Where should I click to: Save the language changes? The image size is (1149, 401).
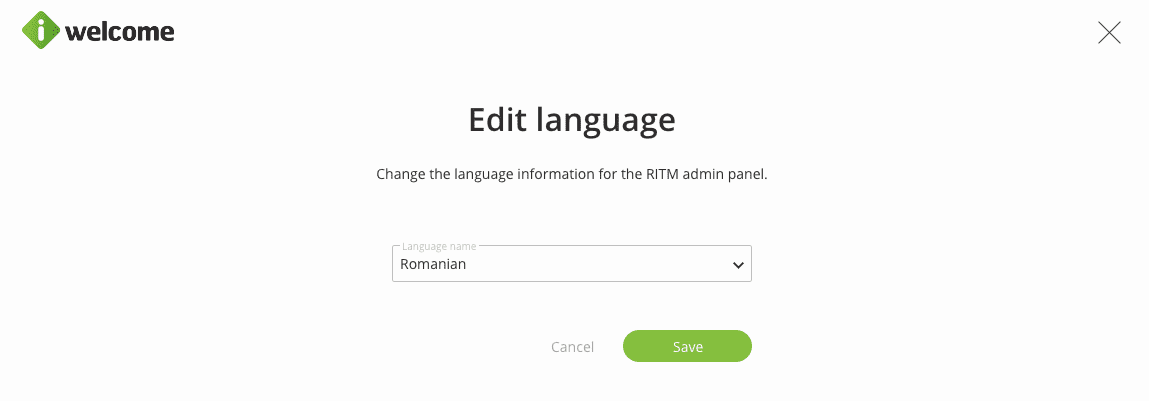[687, 347]
